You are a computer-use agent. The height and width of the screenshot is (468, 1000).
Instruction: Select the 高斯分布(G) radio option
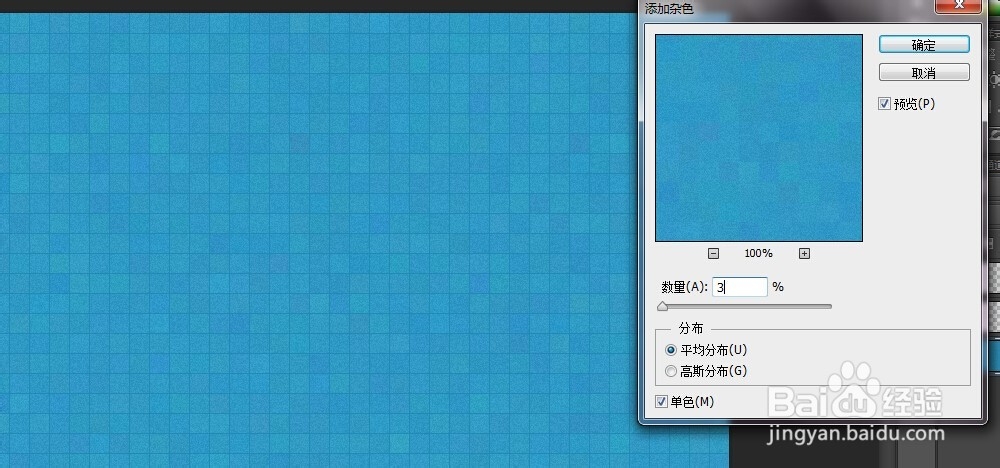tap(670, 370)
